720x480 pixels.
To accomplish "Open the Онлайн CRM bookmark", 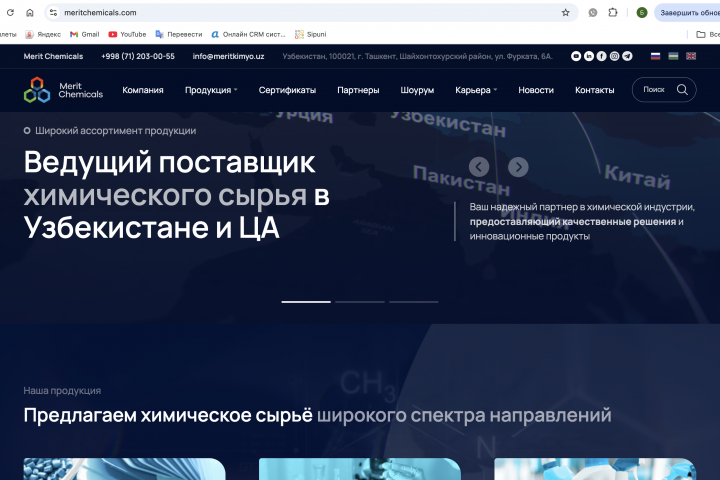I will (x=248, y=34).
